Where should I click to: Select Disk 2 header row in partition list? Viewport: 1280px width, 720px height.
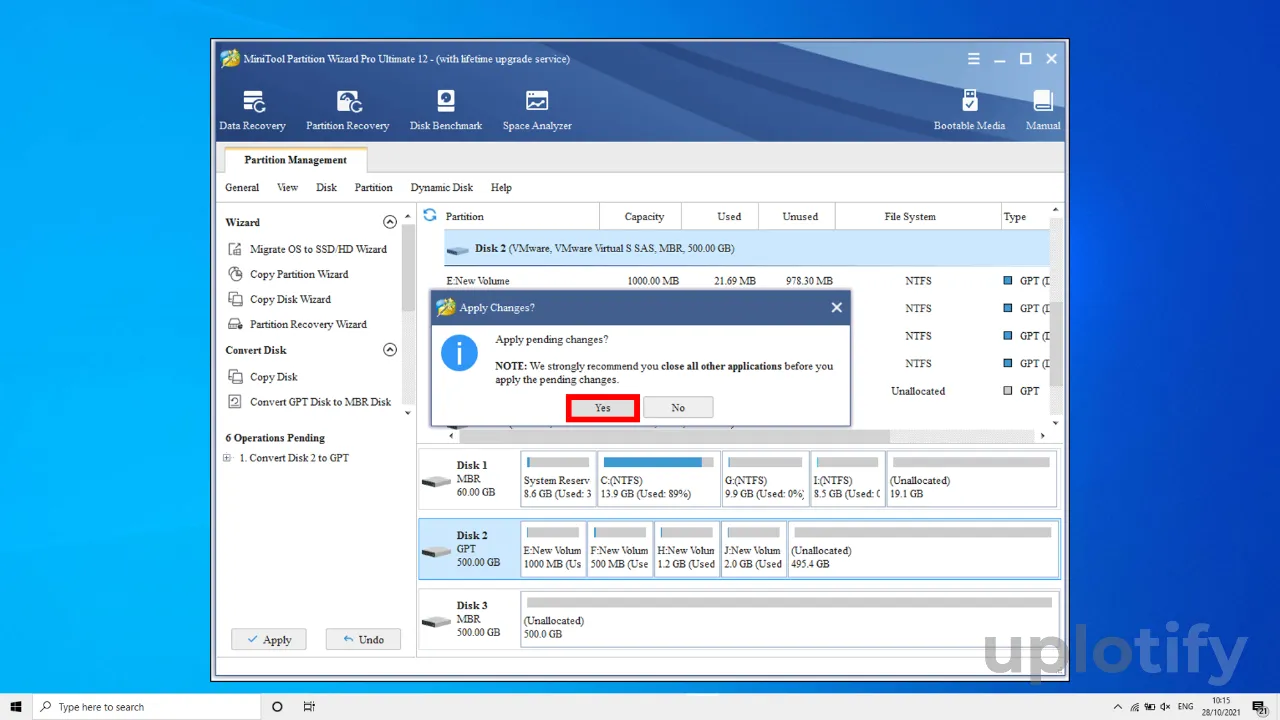[x=747, y=248]
